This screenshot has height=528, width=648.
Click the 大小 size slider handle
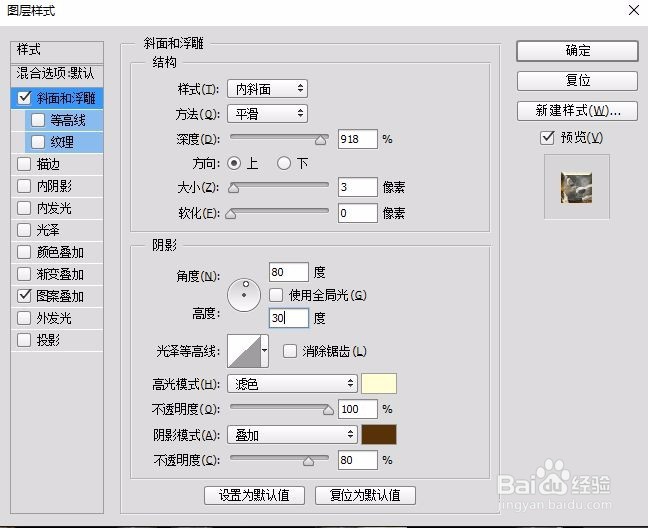tap(233, 188)
